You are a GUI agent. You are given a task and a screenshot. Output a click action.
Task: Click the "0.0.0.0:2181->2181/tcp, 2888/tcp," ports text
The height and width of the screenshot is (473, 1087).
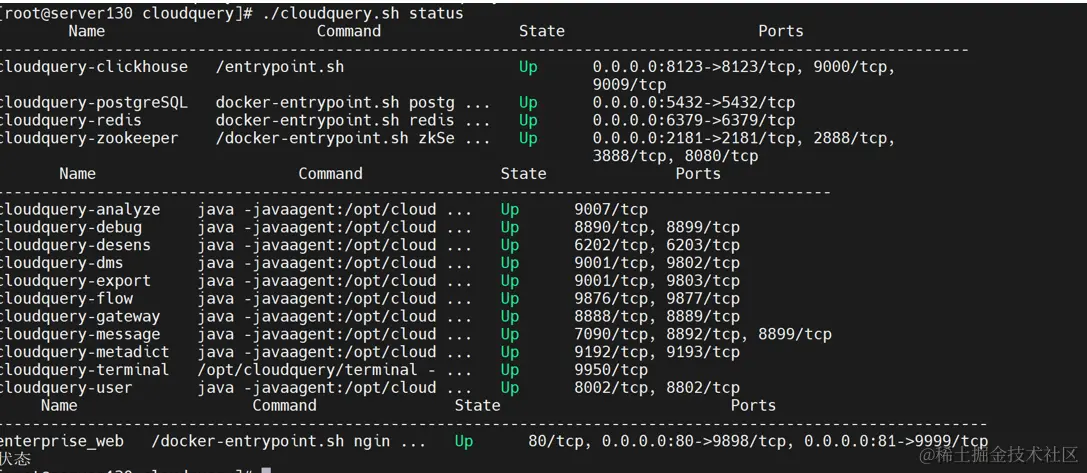click(x=744, y=138)
